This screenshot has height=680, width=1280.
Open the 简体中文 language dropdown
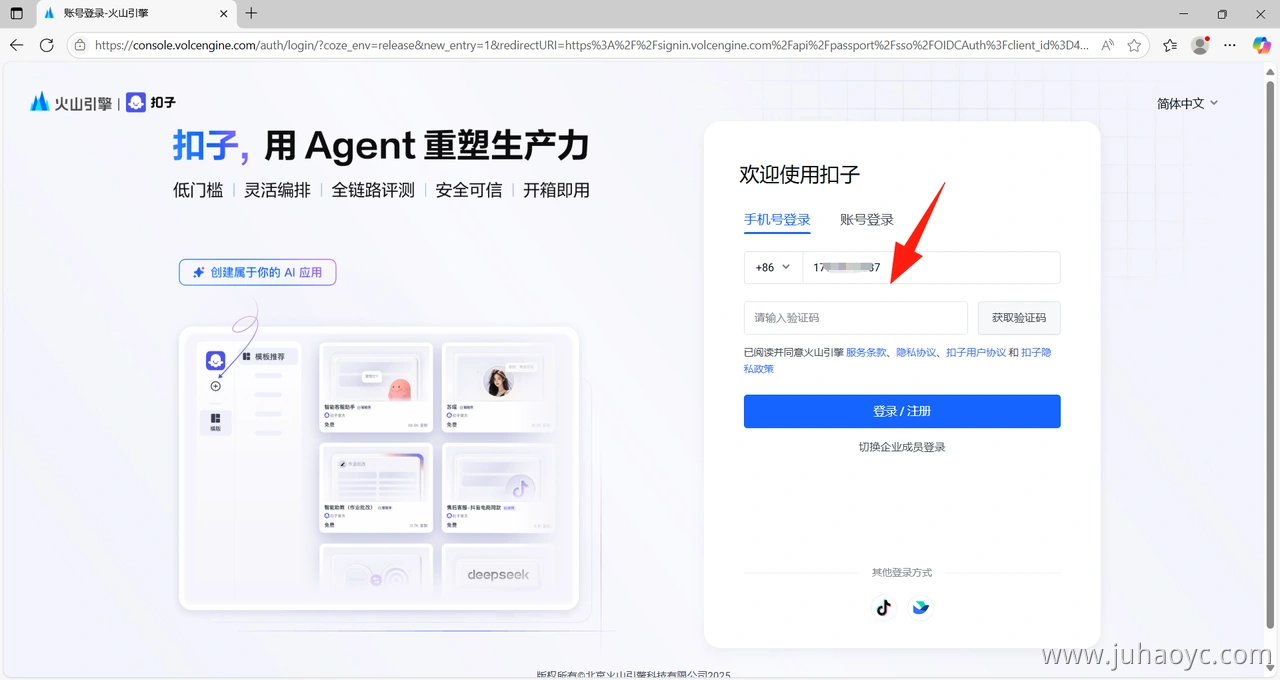coord(1188,103)
